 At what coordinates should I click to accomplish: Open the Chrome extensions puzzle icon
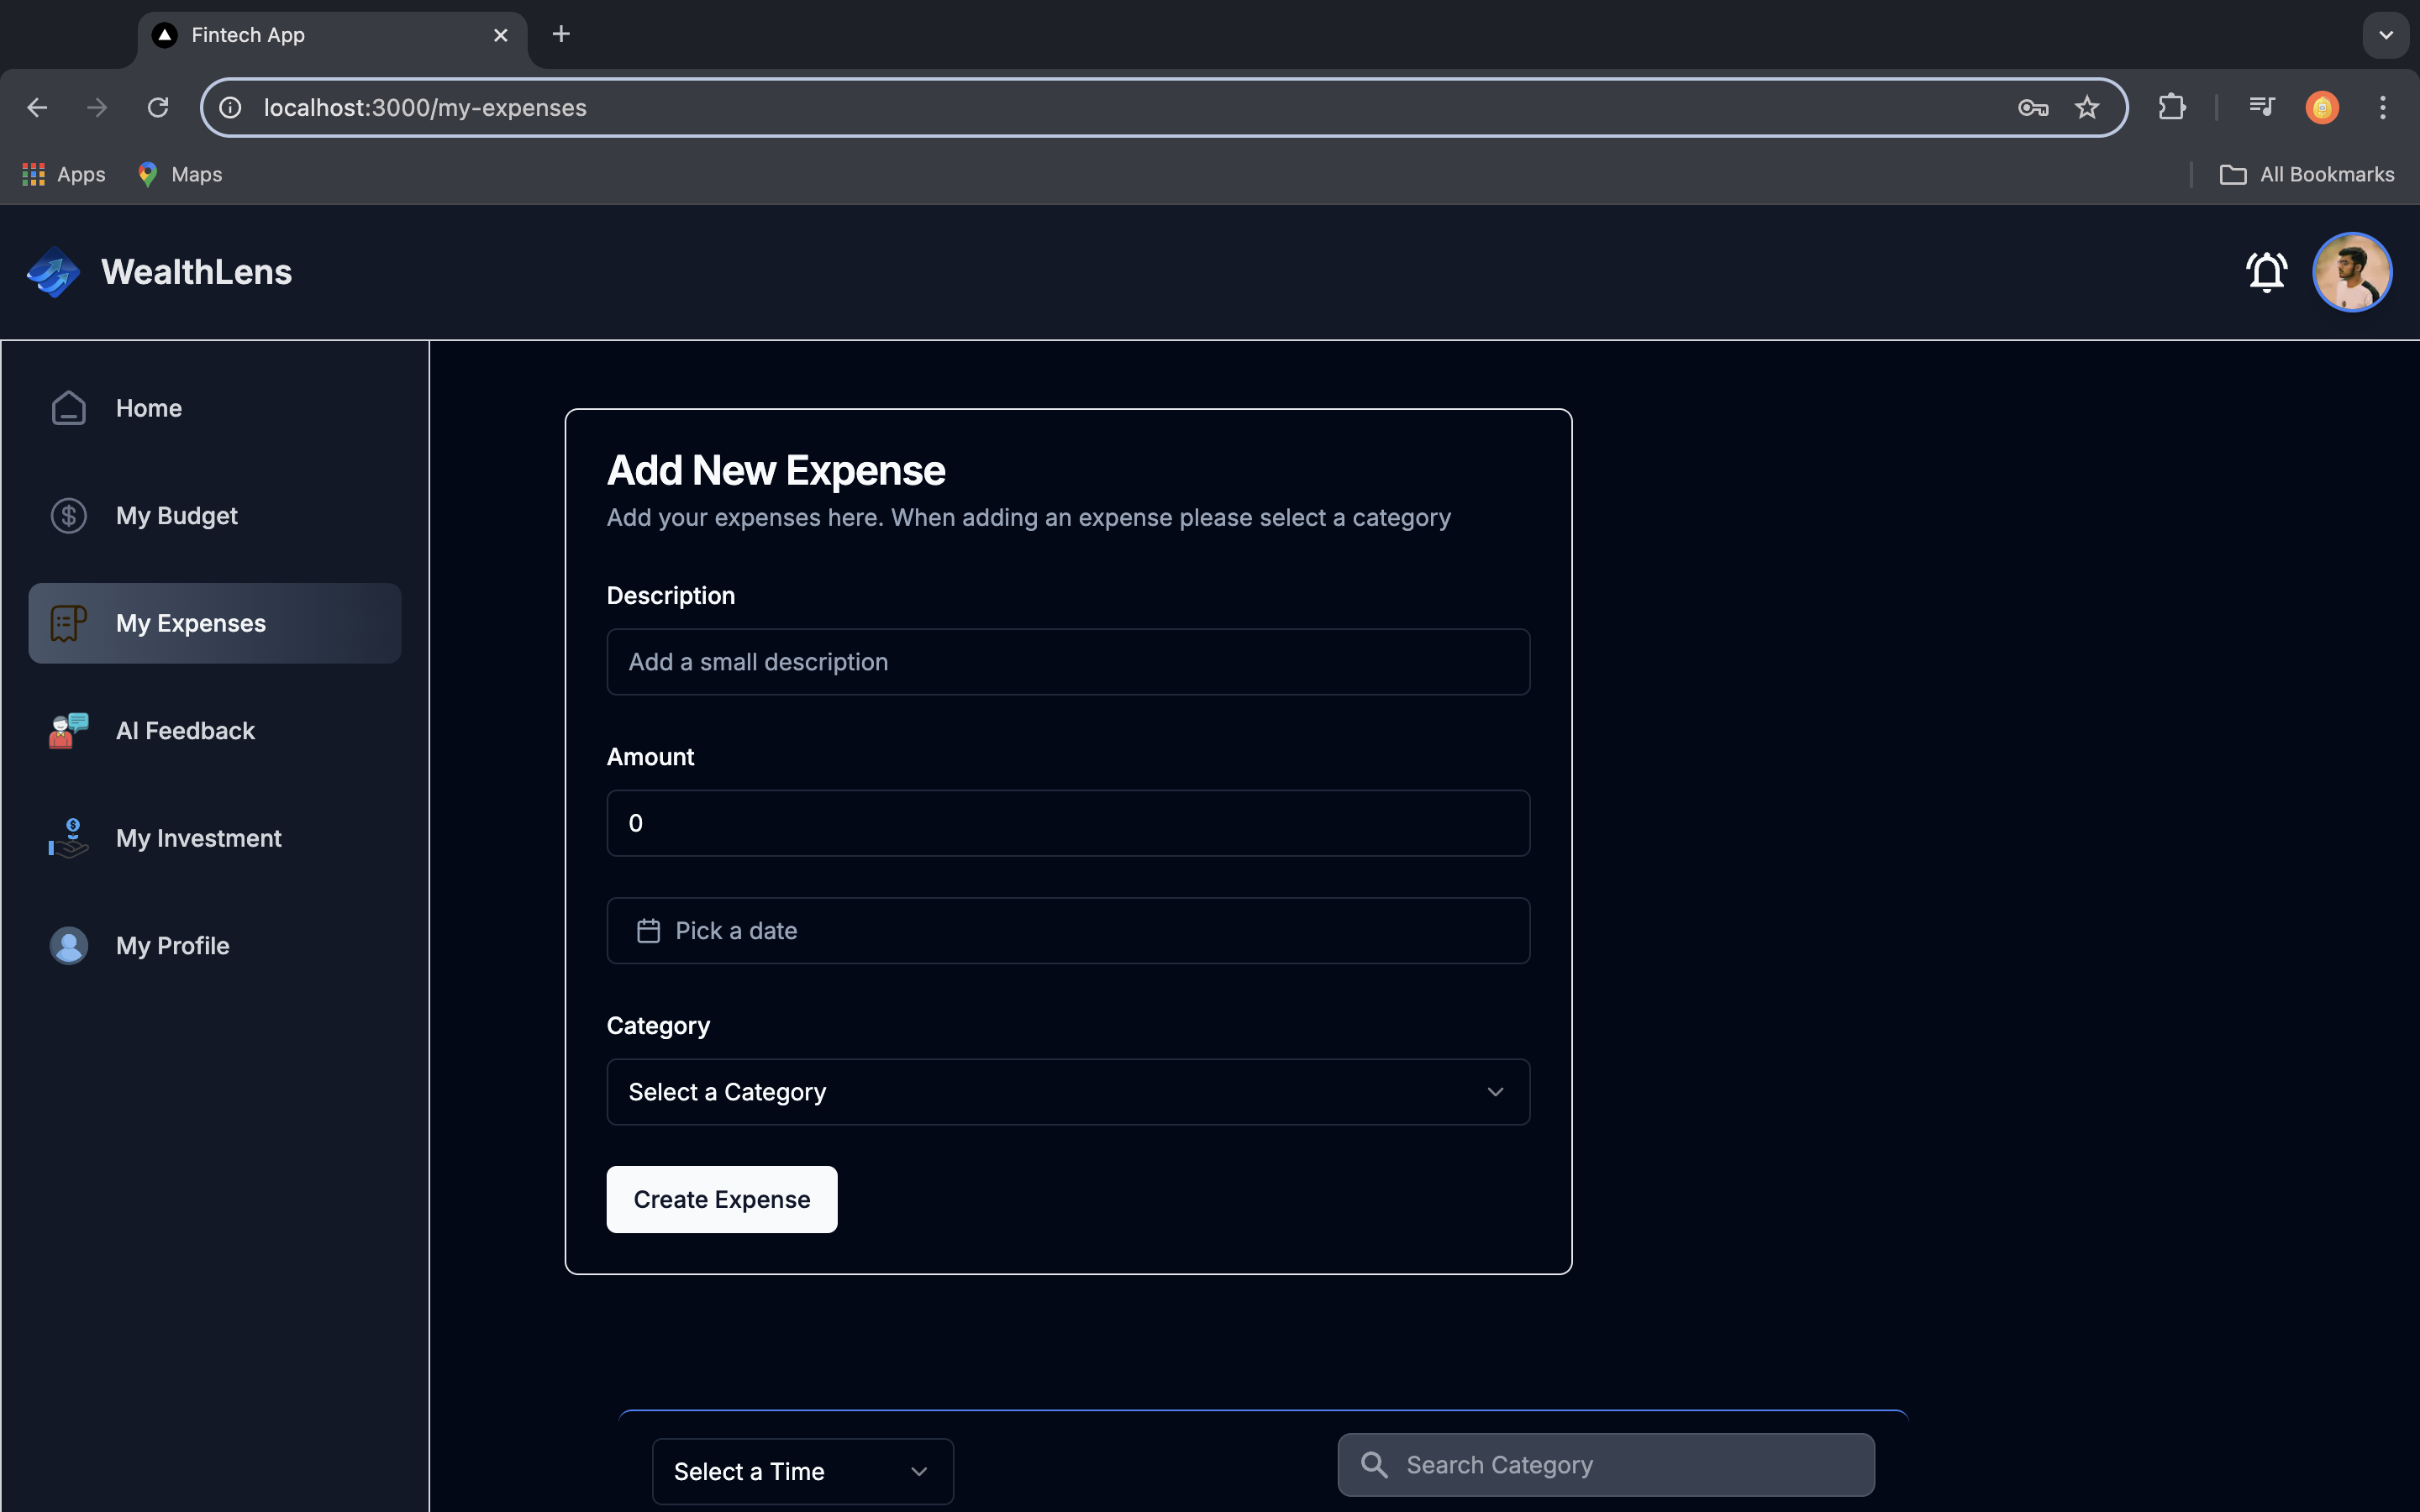pyautogui.click(x=2171, y=108)
